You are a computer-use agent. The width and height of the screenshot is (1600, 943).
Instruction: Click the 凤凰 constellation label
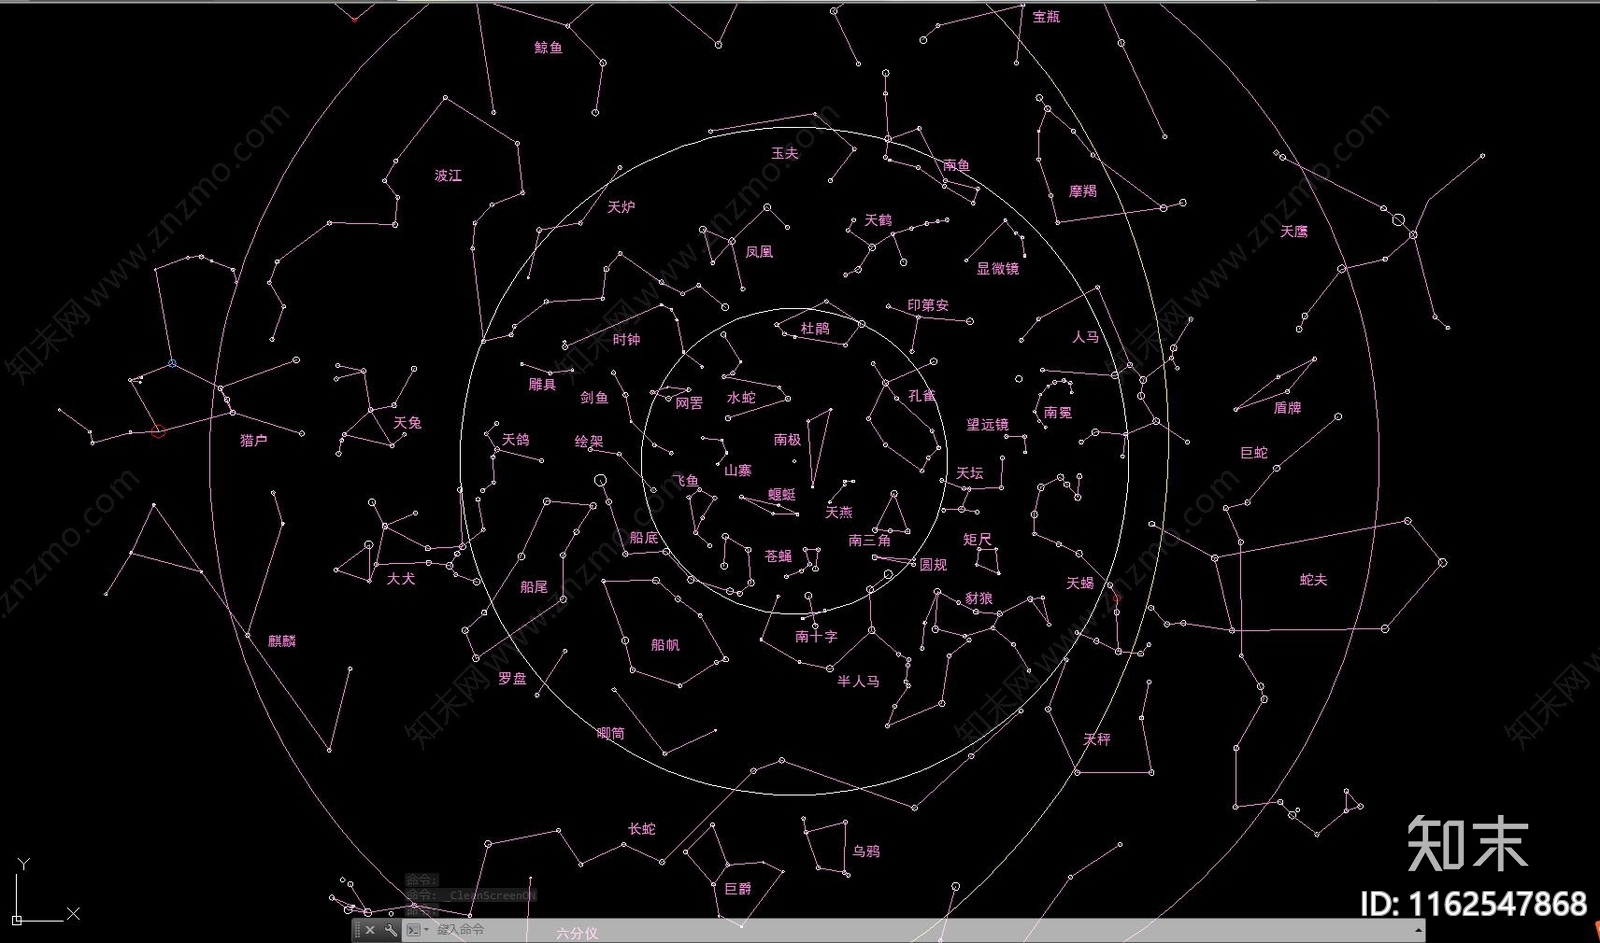pyautogui.click(x=759, y=252)
